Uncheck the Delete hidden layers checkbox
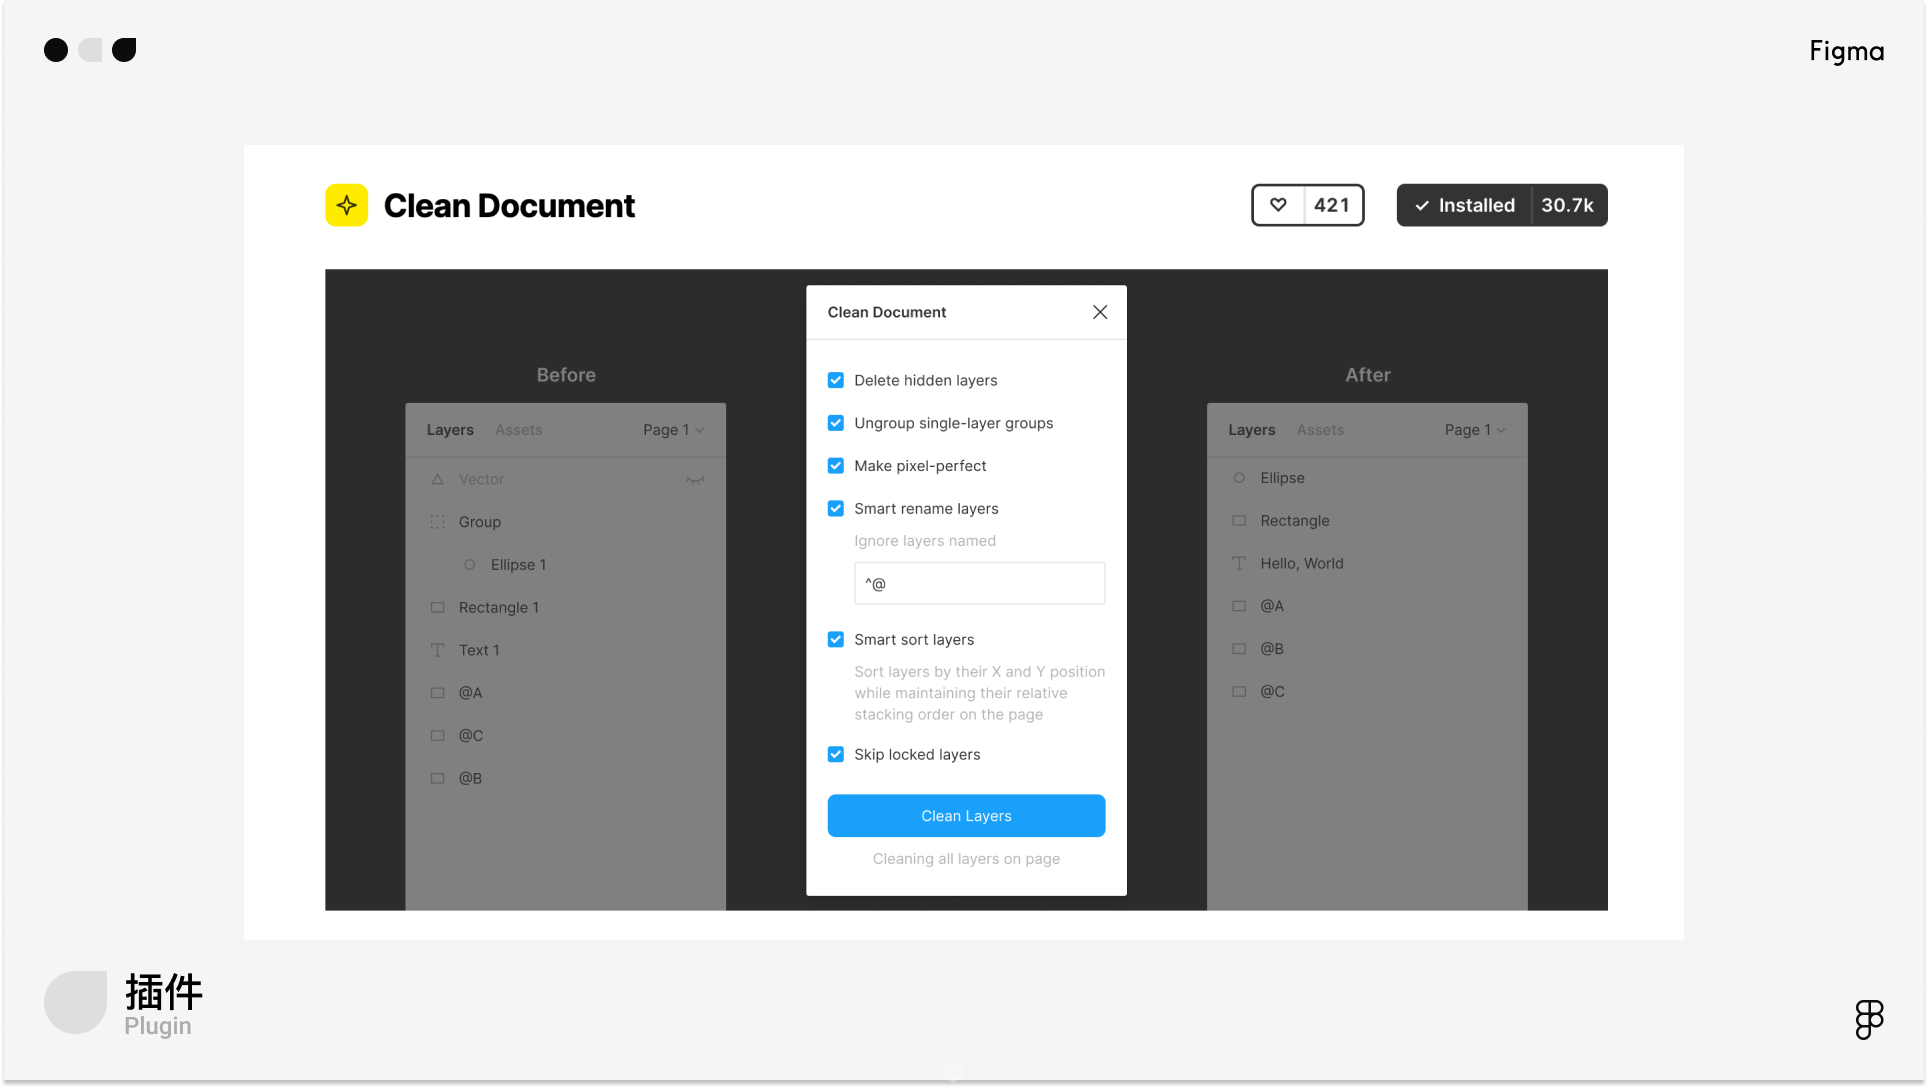The height and width of the screenshot is (1088, 1928). (x=836, y=380)
